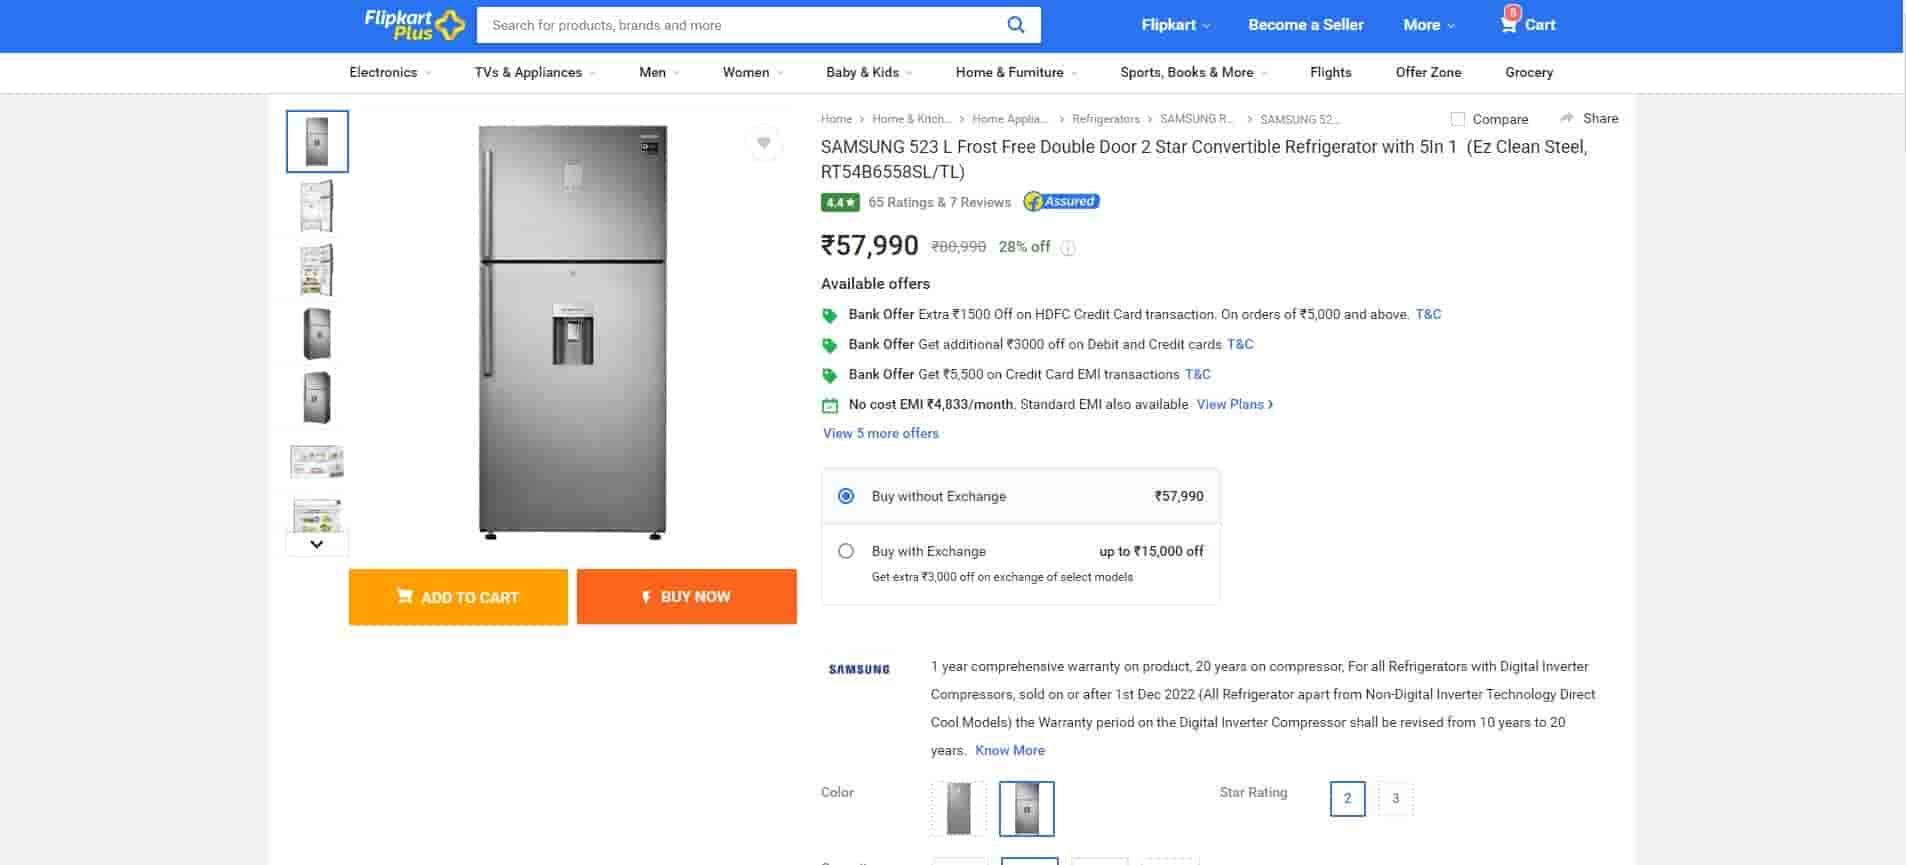Image resolution: width=1906 pixels, height=865 pixels.
Task: Click the ADD TO CART button
Action: click(x=458, y=597)
